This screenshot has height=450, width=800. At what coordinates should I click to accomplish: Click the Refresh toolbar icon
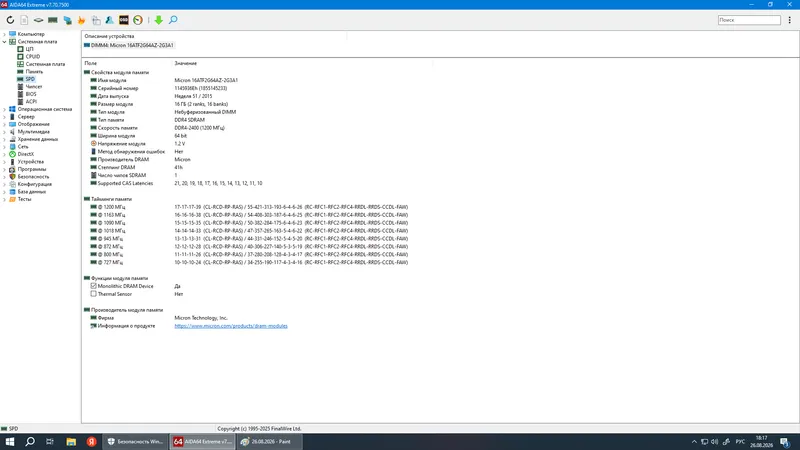[x=10, y=20]
